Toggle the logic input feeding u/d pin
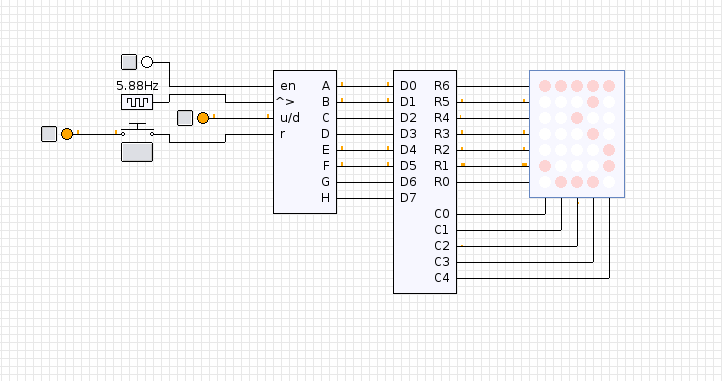722x381 pixels. point(185,118)
